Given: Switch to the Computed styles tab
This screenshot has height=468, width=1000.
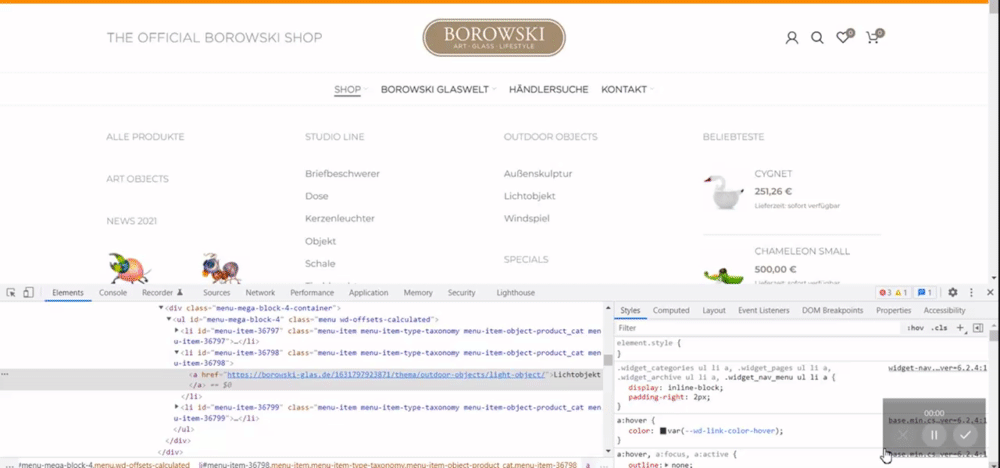Looking at the screenshot, I should [671, 311].
